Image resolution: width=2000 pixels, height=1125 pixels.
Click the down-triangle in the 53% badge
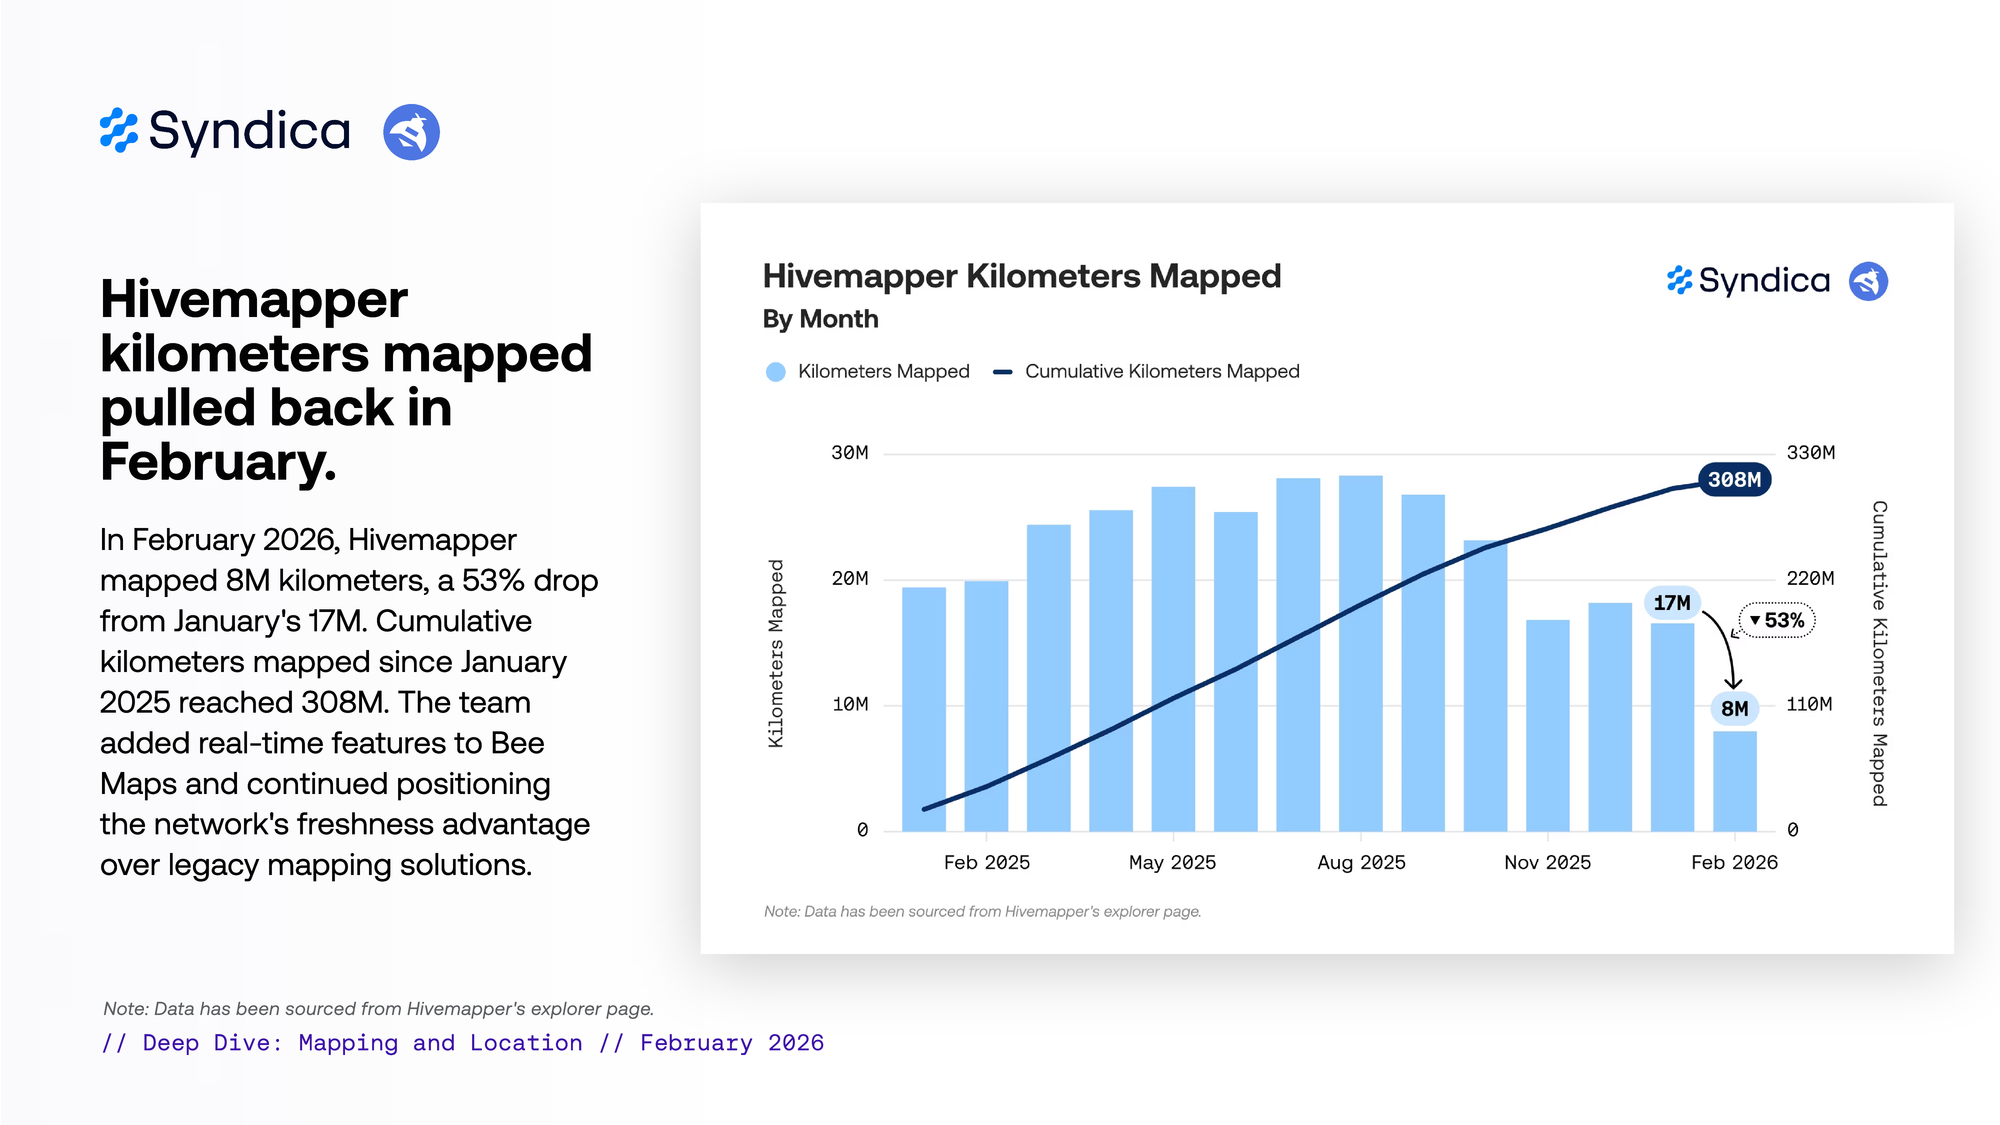tap(1754, 620)
